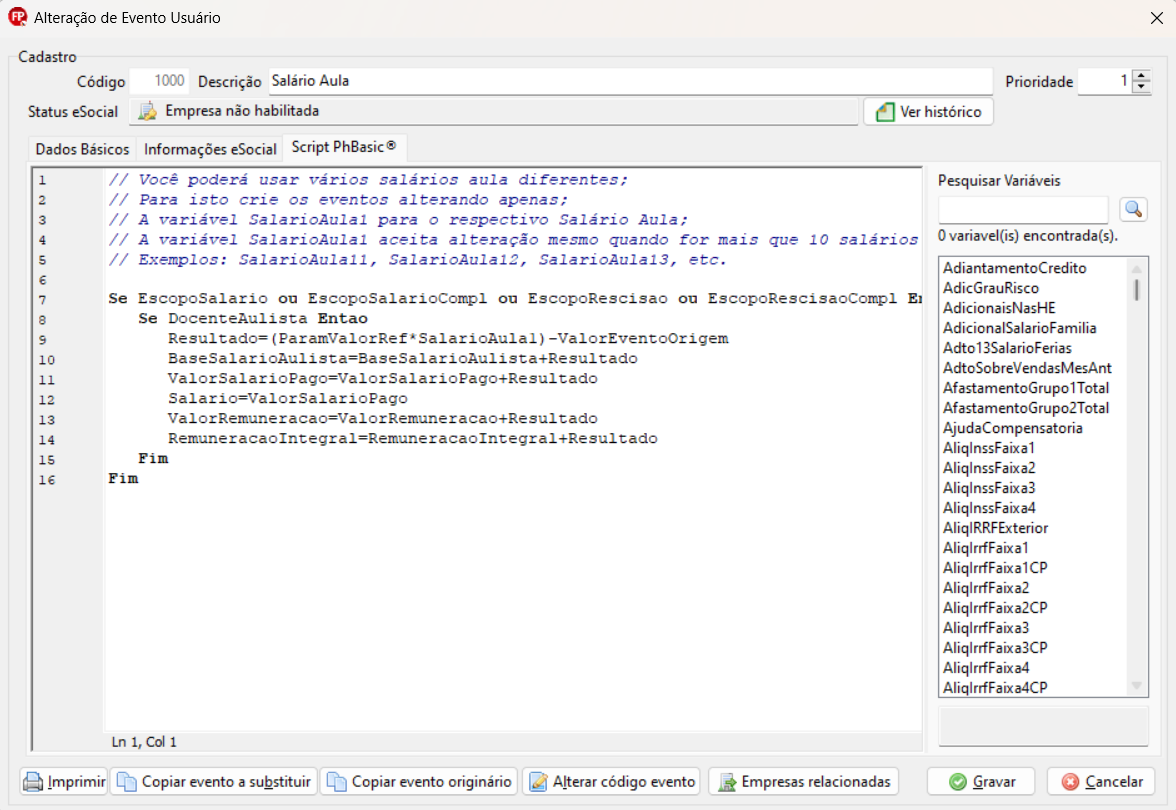Select variable AliqInssFaixa3
The height and width of the screenshot is (810, 1176).
[988, 488]
